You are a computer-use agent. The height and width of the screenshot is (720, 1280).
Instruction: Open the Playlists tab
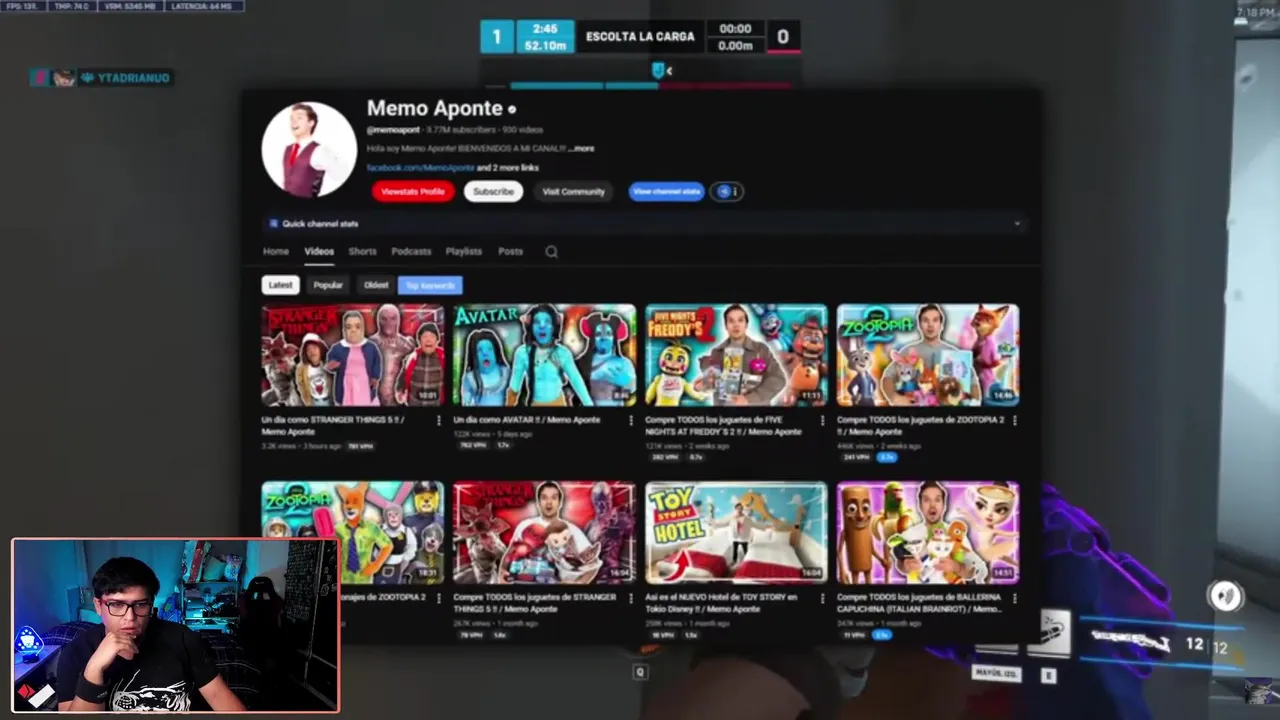tap(463, 252)
